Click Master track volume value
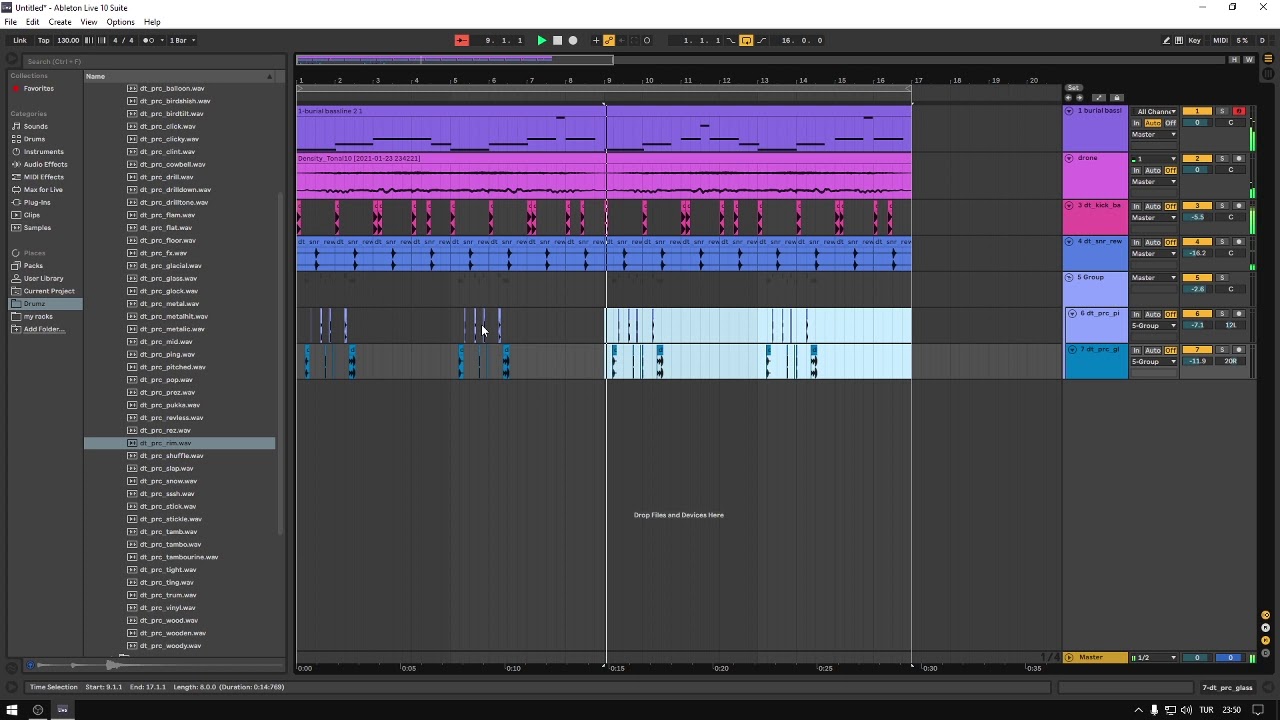1280x720 pixels. [1197, 657]
